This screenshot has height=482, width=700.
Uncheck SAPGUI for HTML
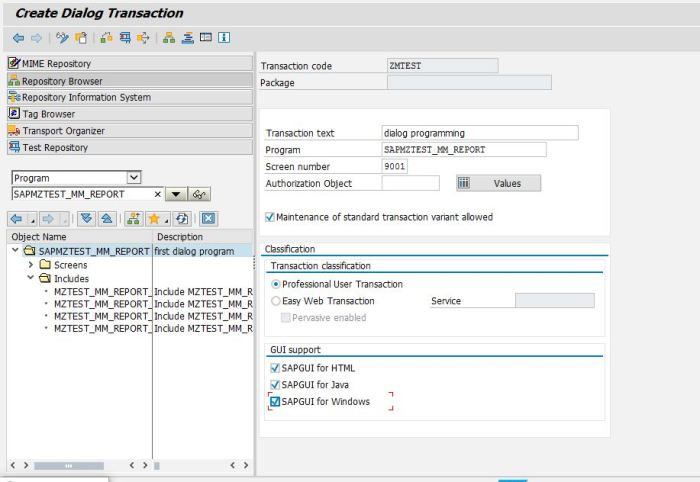pyautogui.click(x=275, y=368)
